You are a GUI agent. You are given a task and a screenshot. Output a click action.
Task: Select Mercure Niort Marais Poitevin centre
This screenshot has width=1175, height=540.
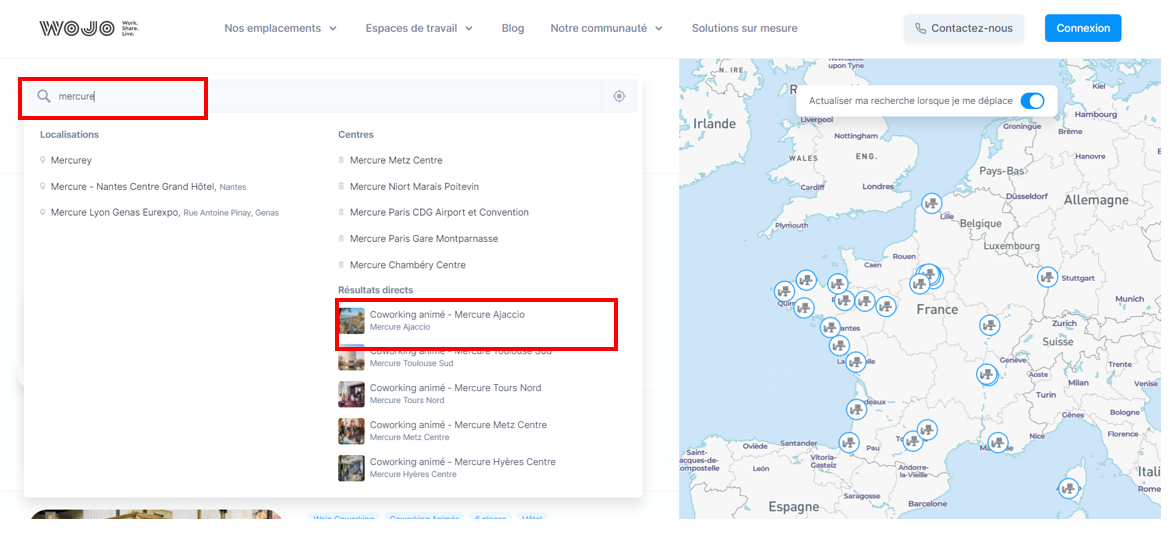(x=414, y=186)
